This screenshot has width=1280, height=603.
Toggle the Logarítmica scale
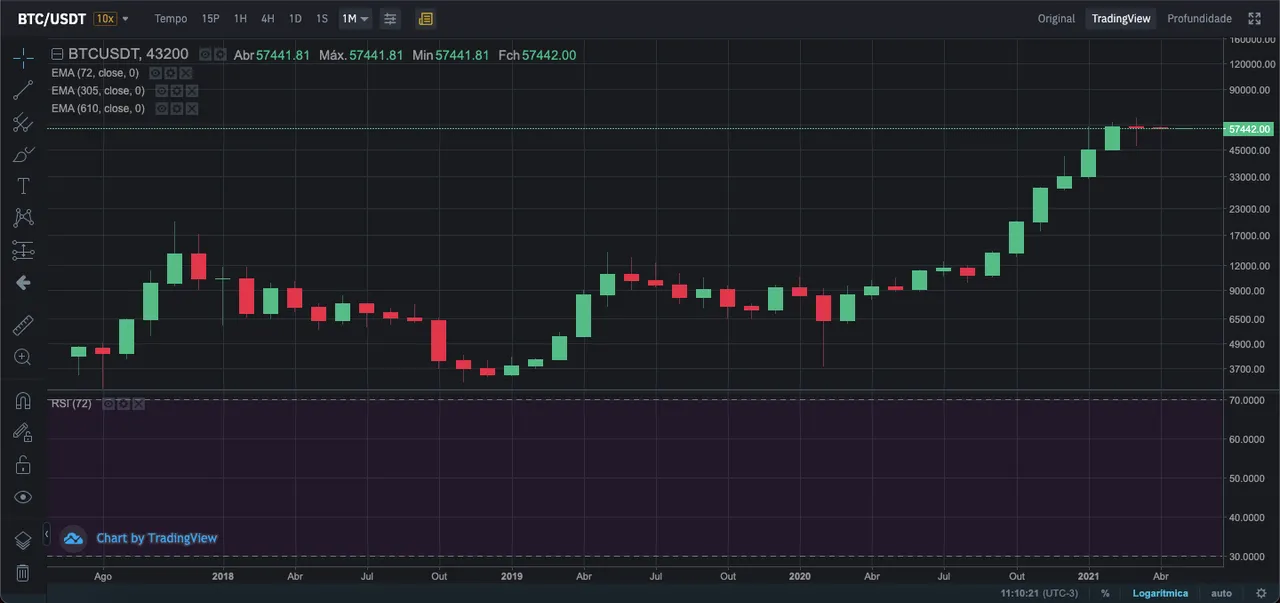click(x=1160, y=593)
